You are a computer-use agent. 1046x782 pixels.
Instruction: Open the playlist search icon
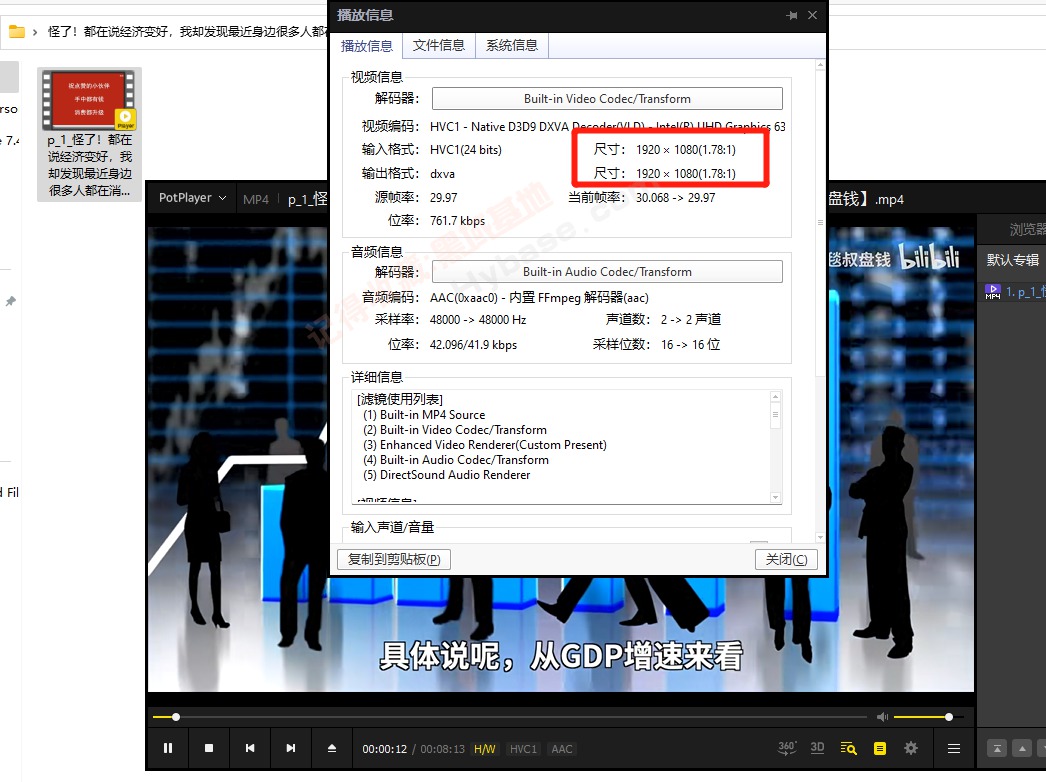(x=849, y=749)
